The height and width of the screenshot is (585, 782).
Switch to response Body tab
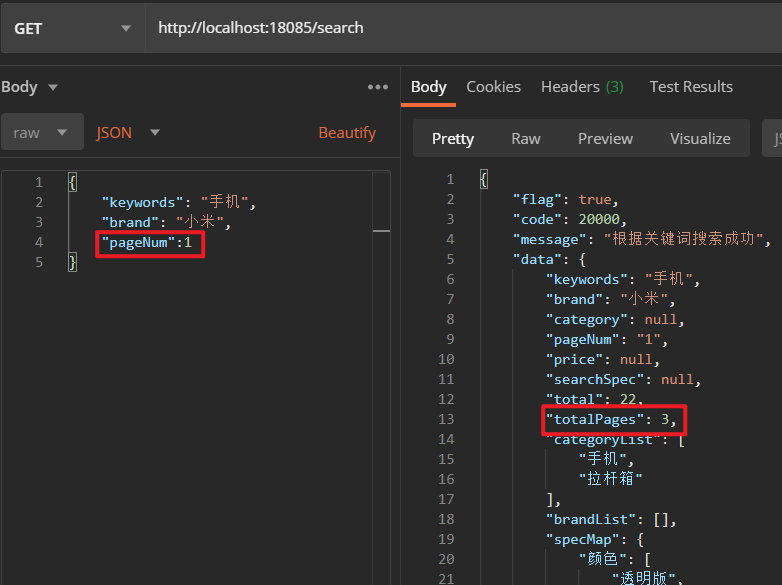[428, 87]
